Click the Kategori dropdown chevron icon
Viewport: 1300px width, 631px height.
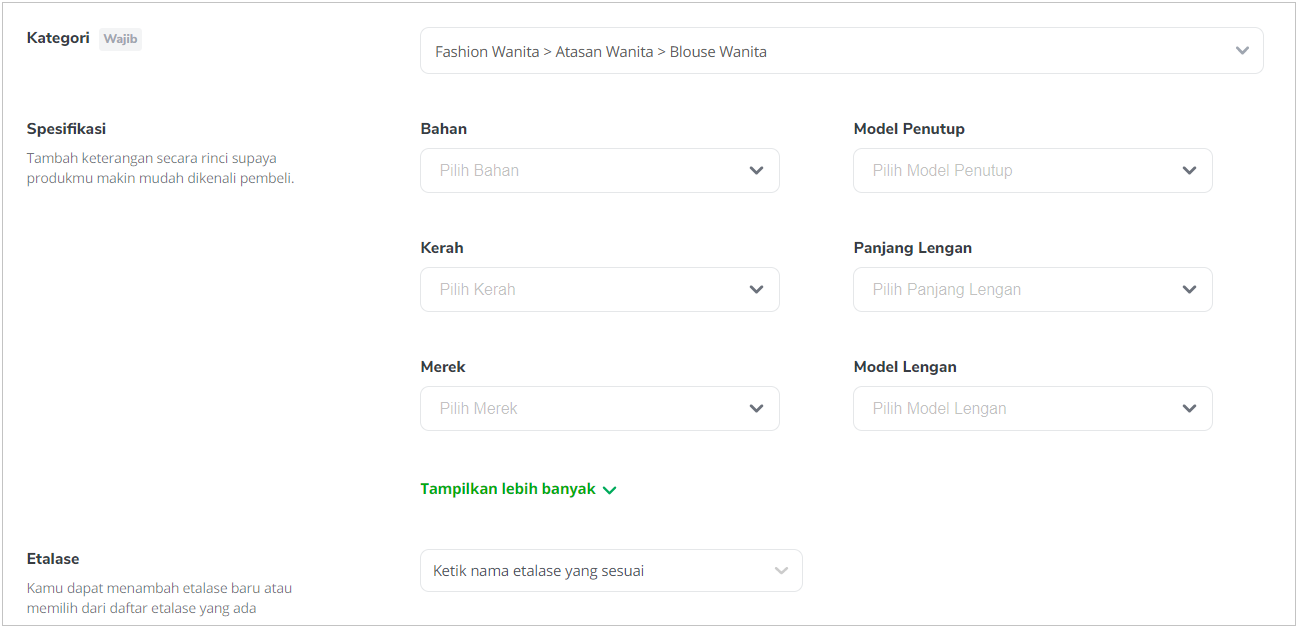click(x=1242, y=50)
